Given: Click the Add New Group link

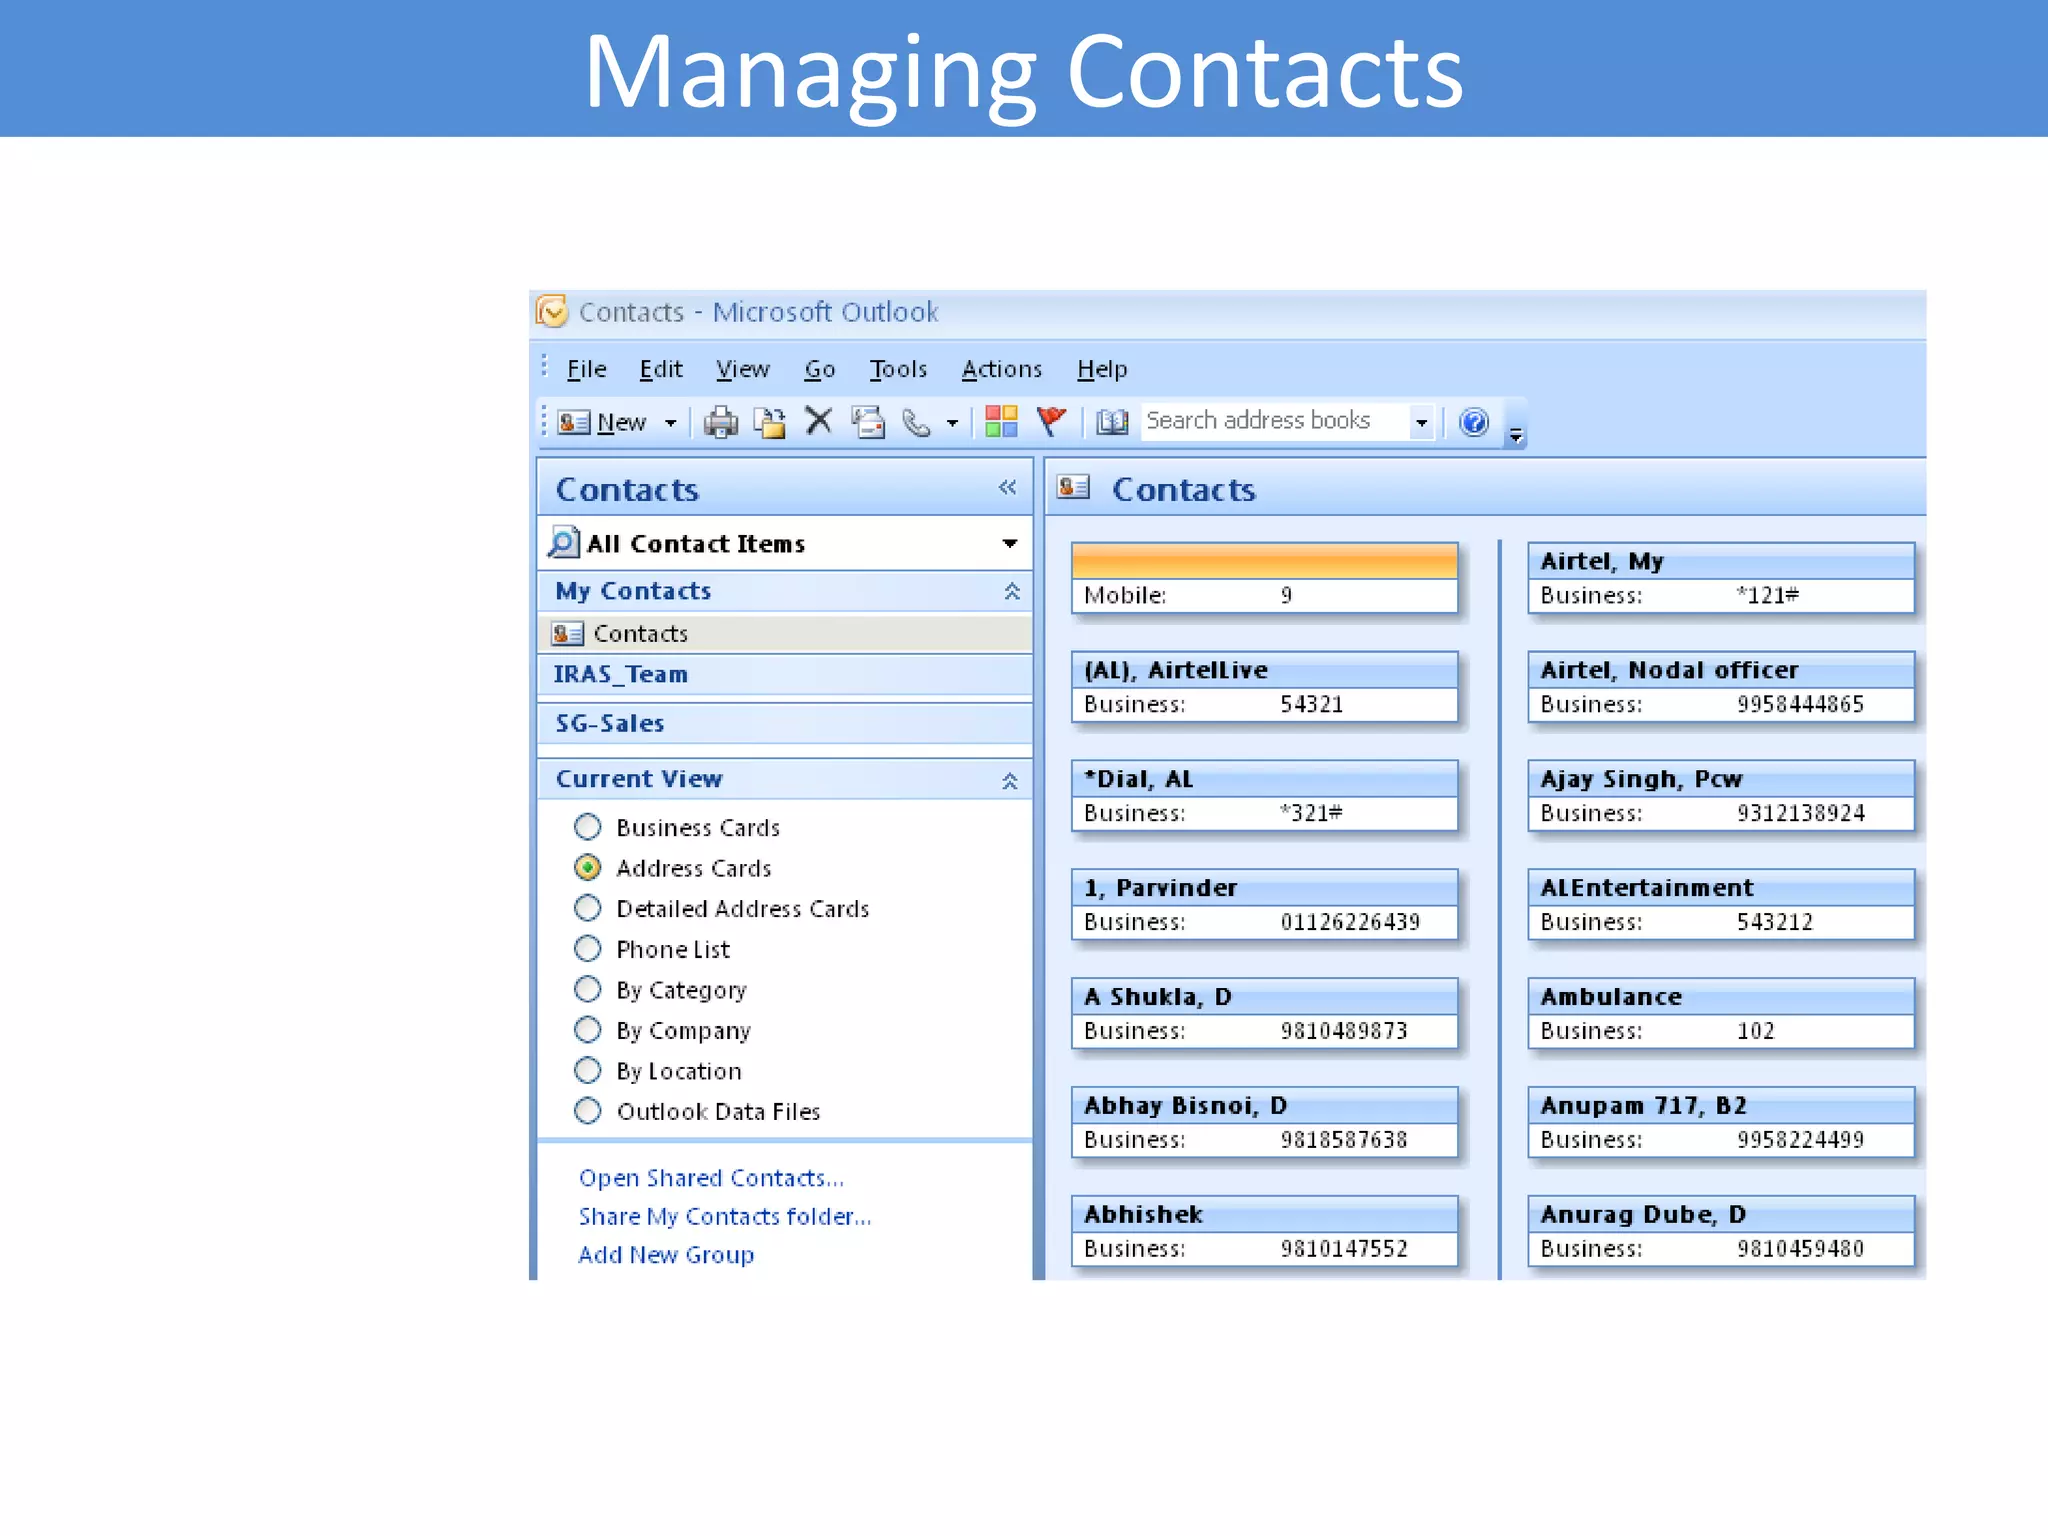Looking at the screenshot, I should click(666, 1255).
